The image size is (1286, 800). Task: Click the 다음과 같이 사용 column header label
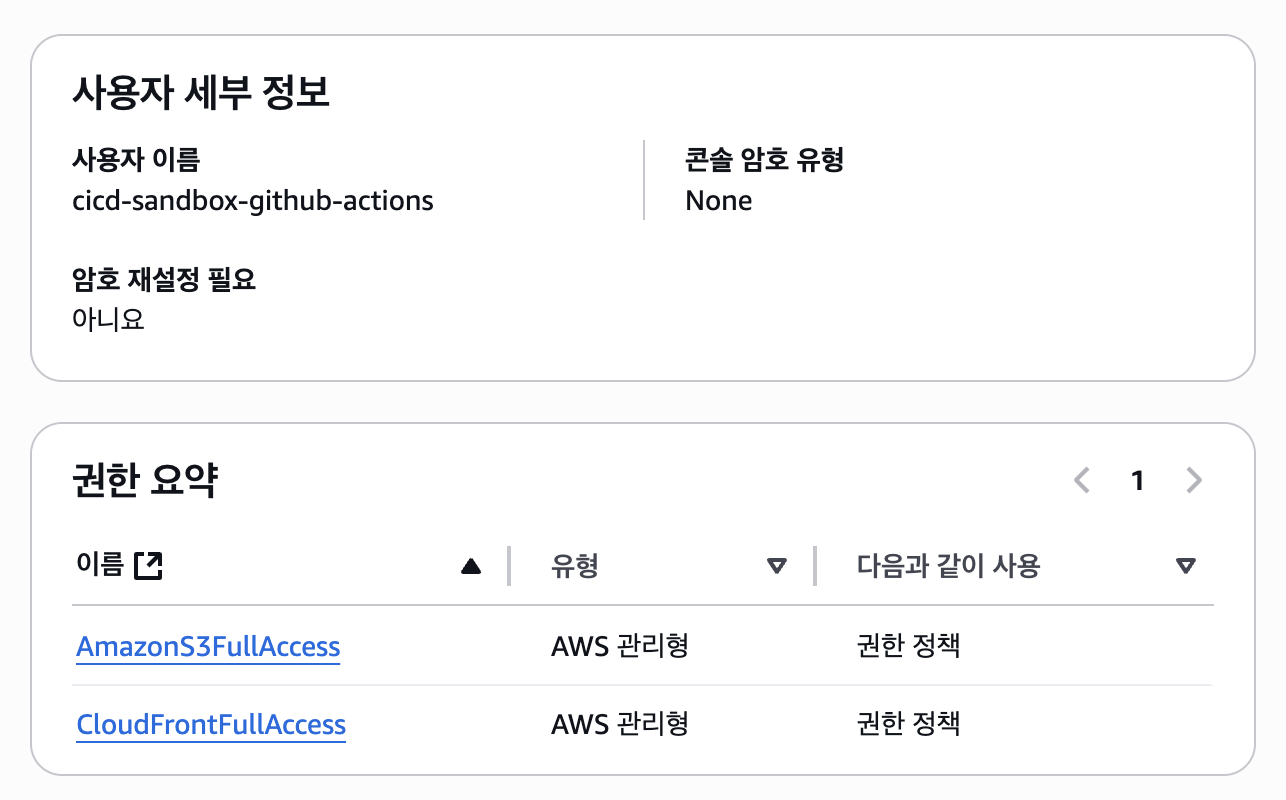pos(949,567)
